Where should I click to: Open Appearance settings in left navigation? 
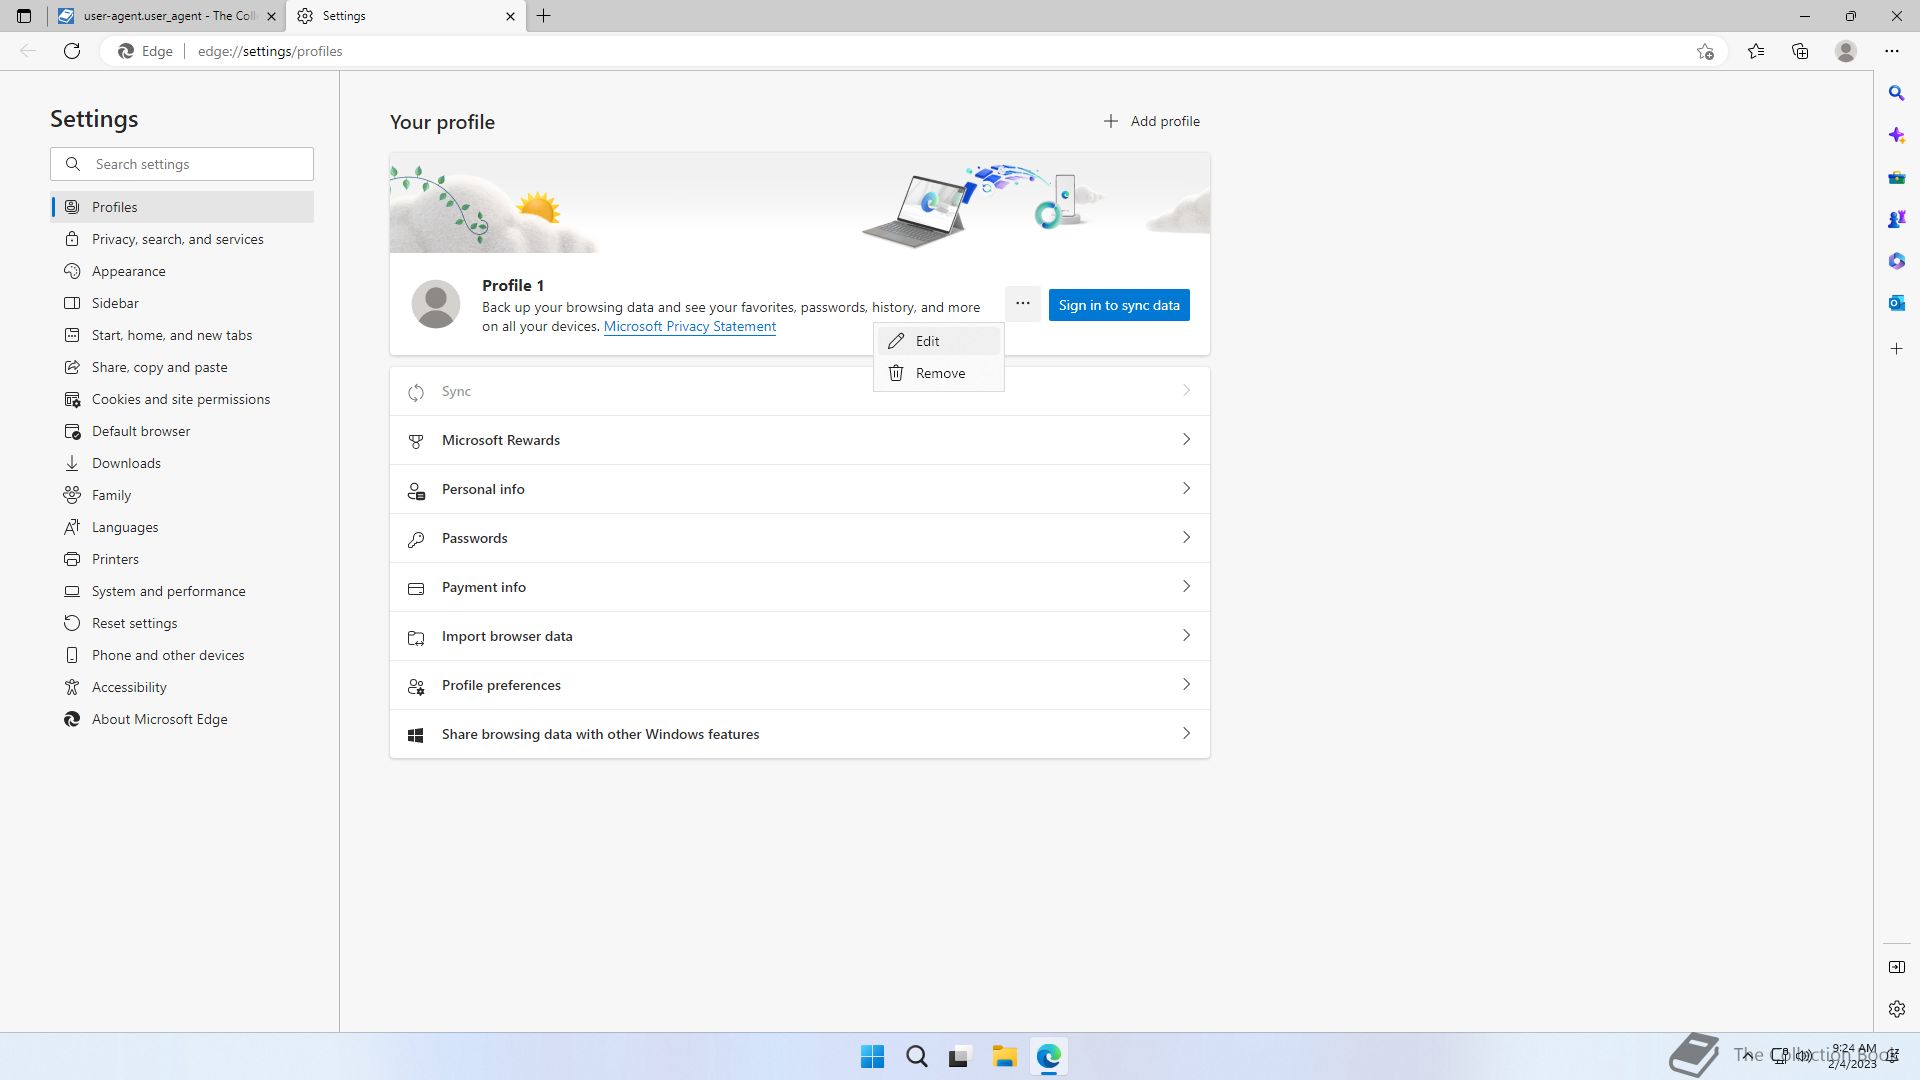[129, 271]
